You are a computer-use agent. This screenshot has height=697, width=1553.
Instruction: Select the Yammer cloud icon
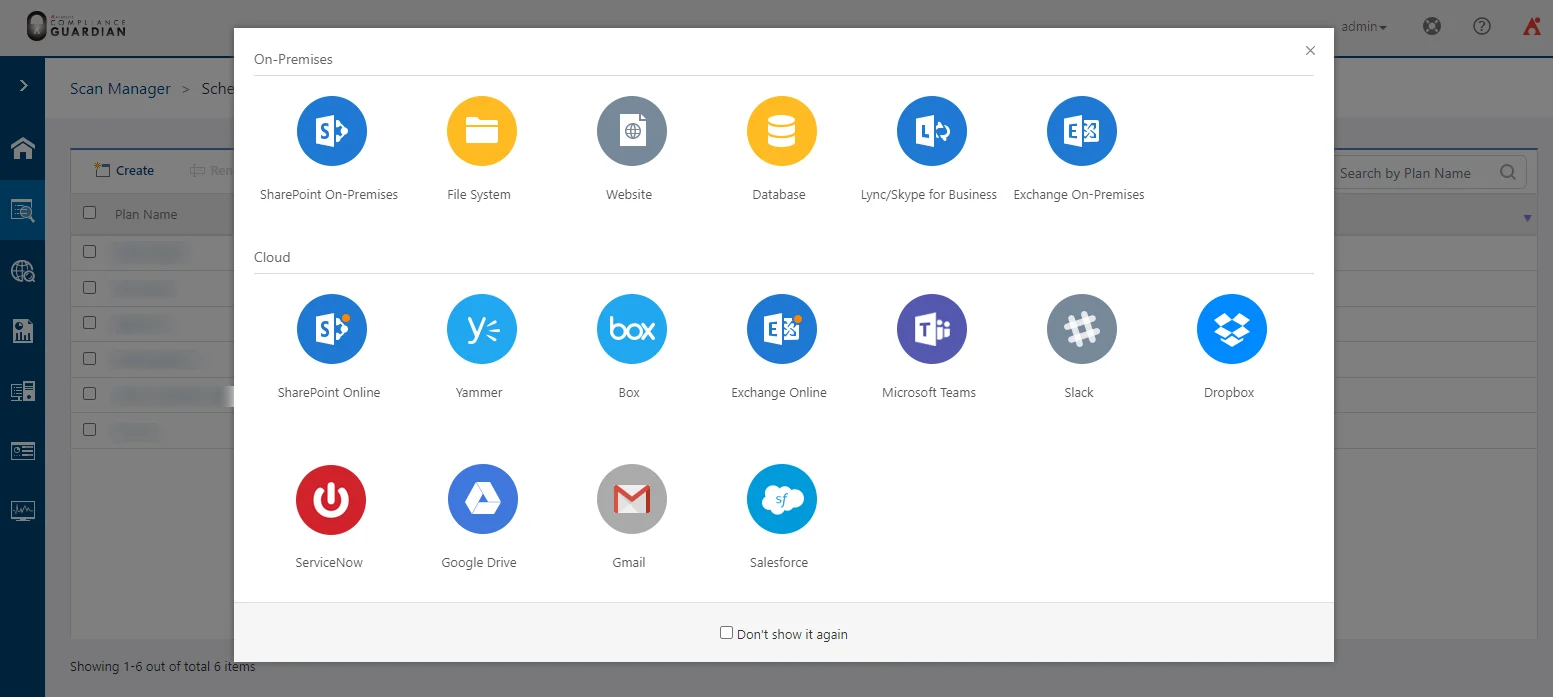tap(481, 329)
